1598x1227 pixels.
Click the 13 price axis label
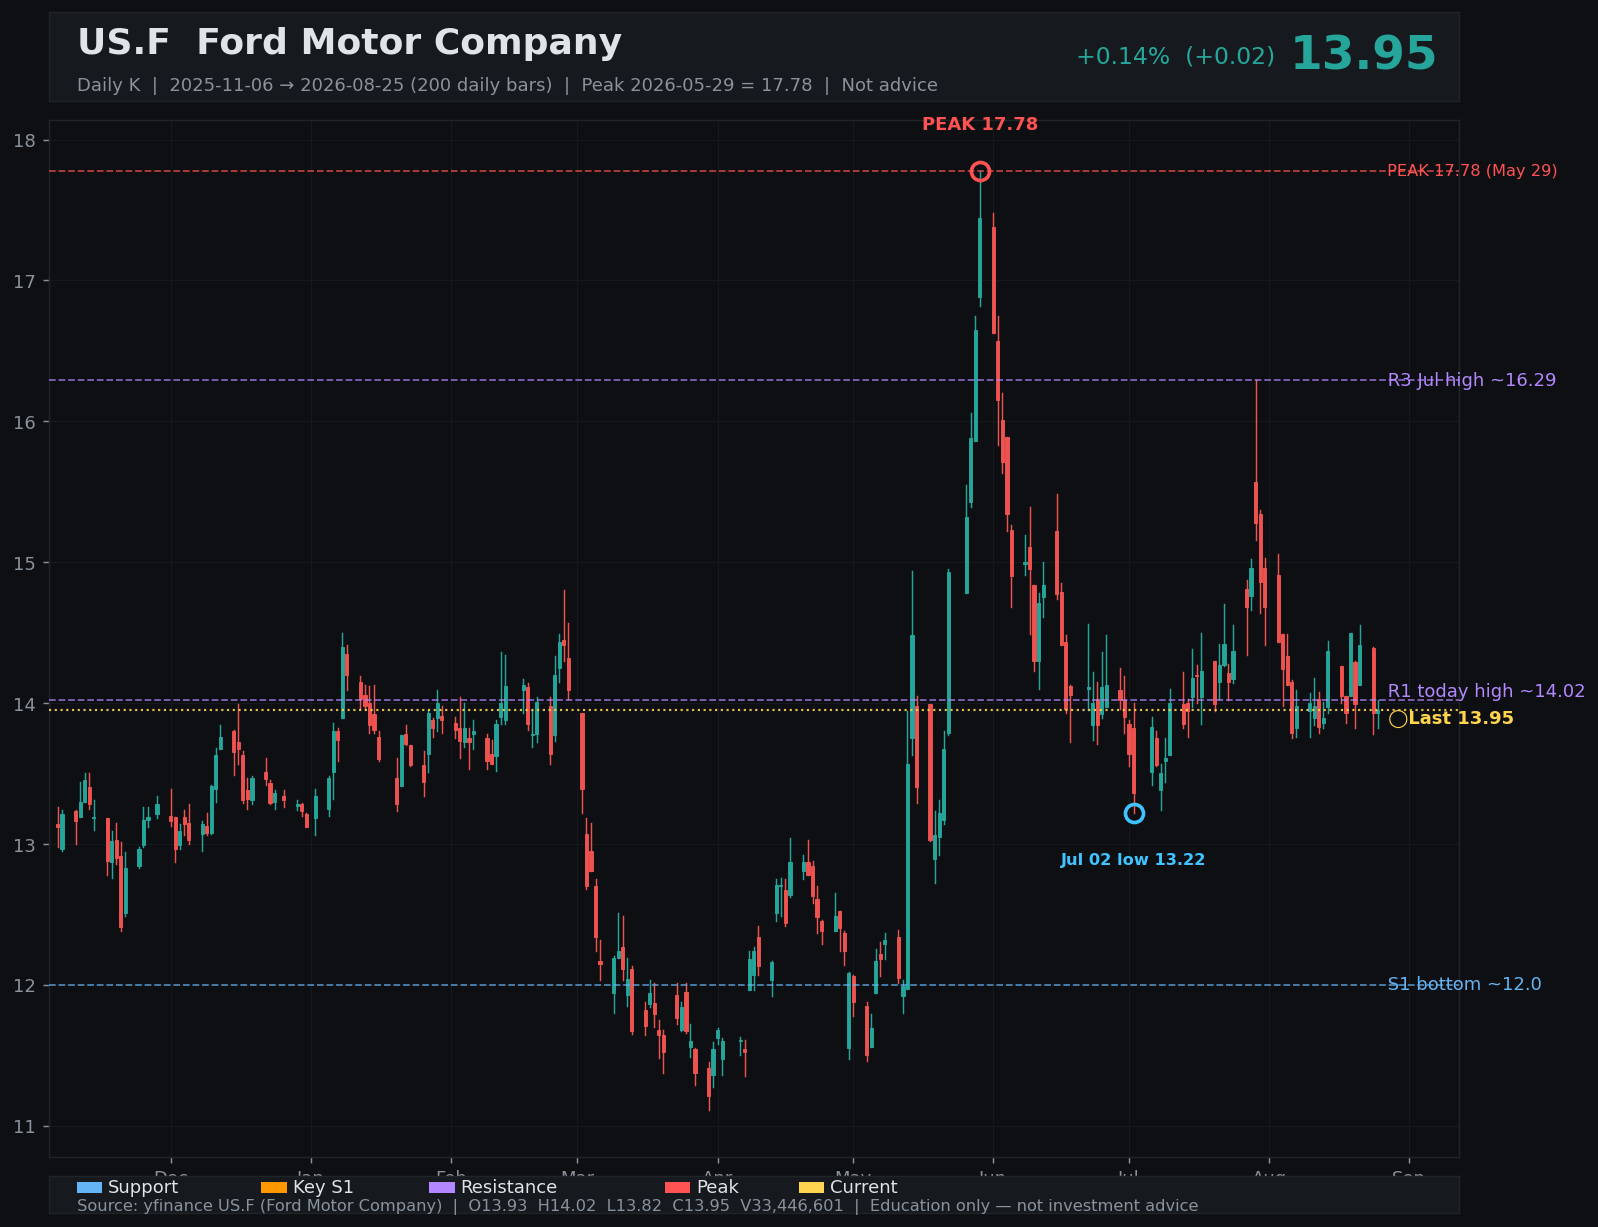pos(24,845)
